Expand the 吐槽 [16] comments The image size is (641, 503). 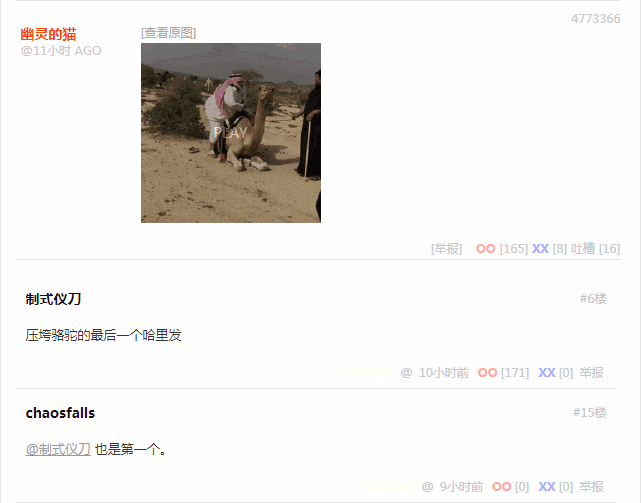coord(596,249)
